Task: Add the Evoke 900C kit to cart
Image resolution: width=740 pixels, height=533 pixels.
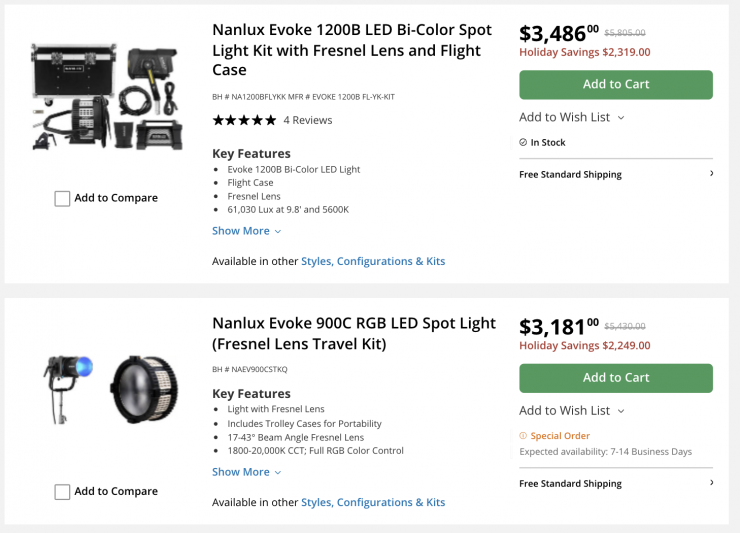Action: click(615, 378)
